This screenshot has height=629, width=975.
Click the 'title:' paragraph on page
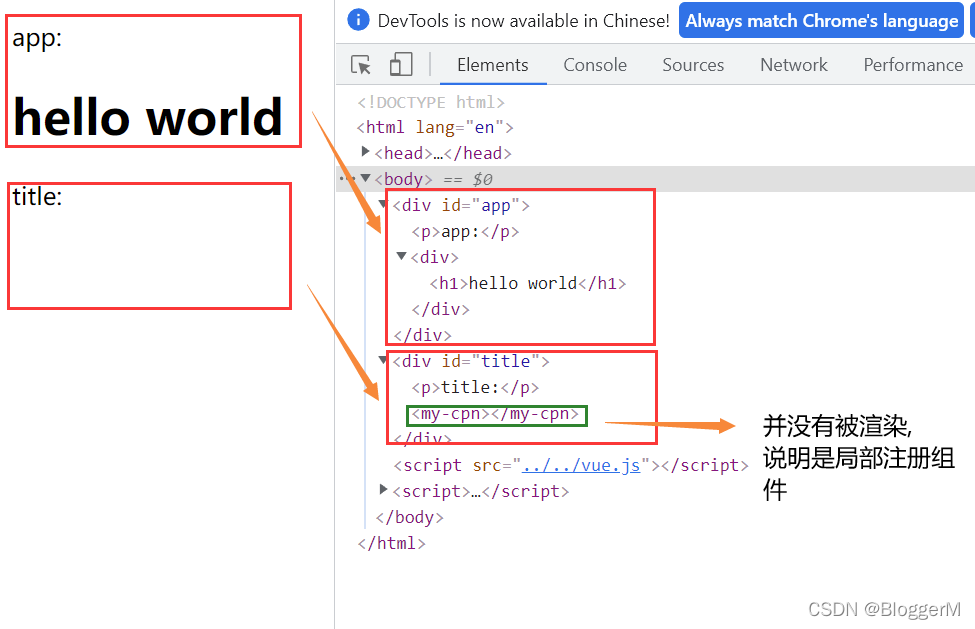(x=37, y=196)
